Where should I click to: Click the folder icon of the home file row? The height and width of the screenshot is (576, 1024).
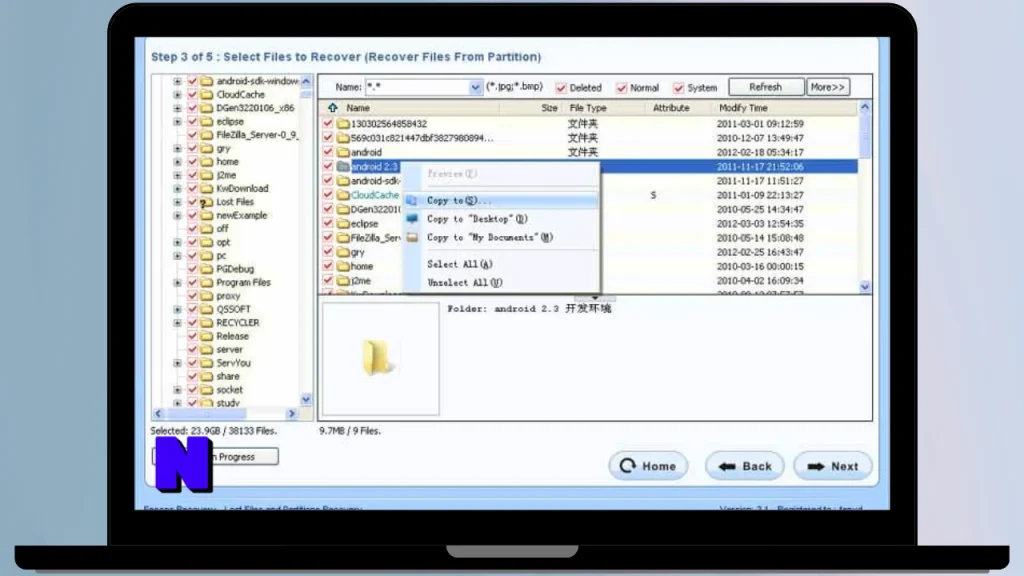[344, 266]
